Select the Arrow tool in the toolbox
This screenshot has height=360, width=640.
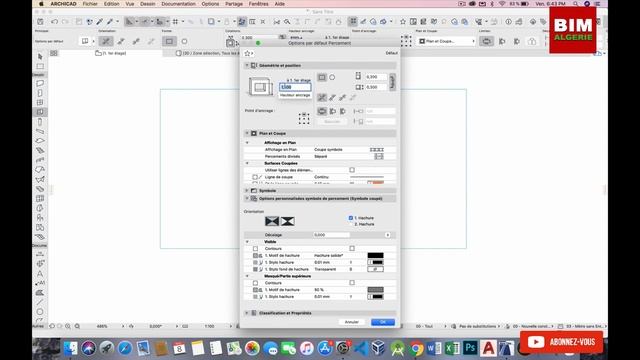point(40,56)
